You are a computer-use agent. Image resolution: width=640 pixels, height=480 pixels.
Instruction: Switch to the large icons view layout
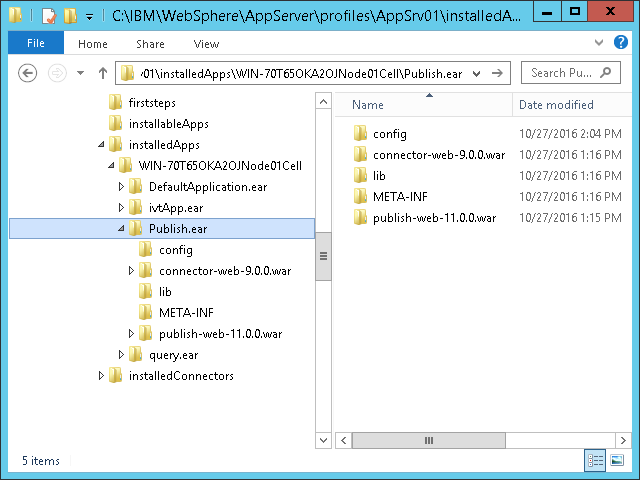[x=618, y=459]
